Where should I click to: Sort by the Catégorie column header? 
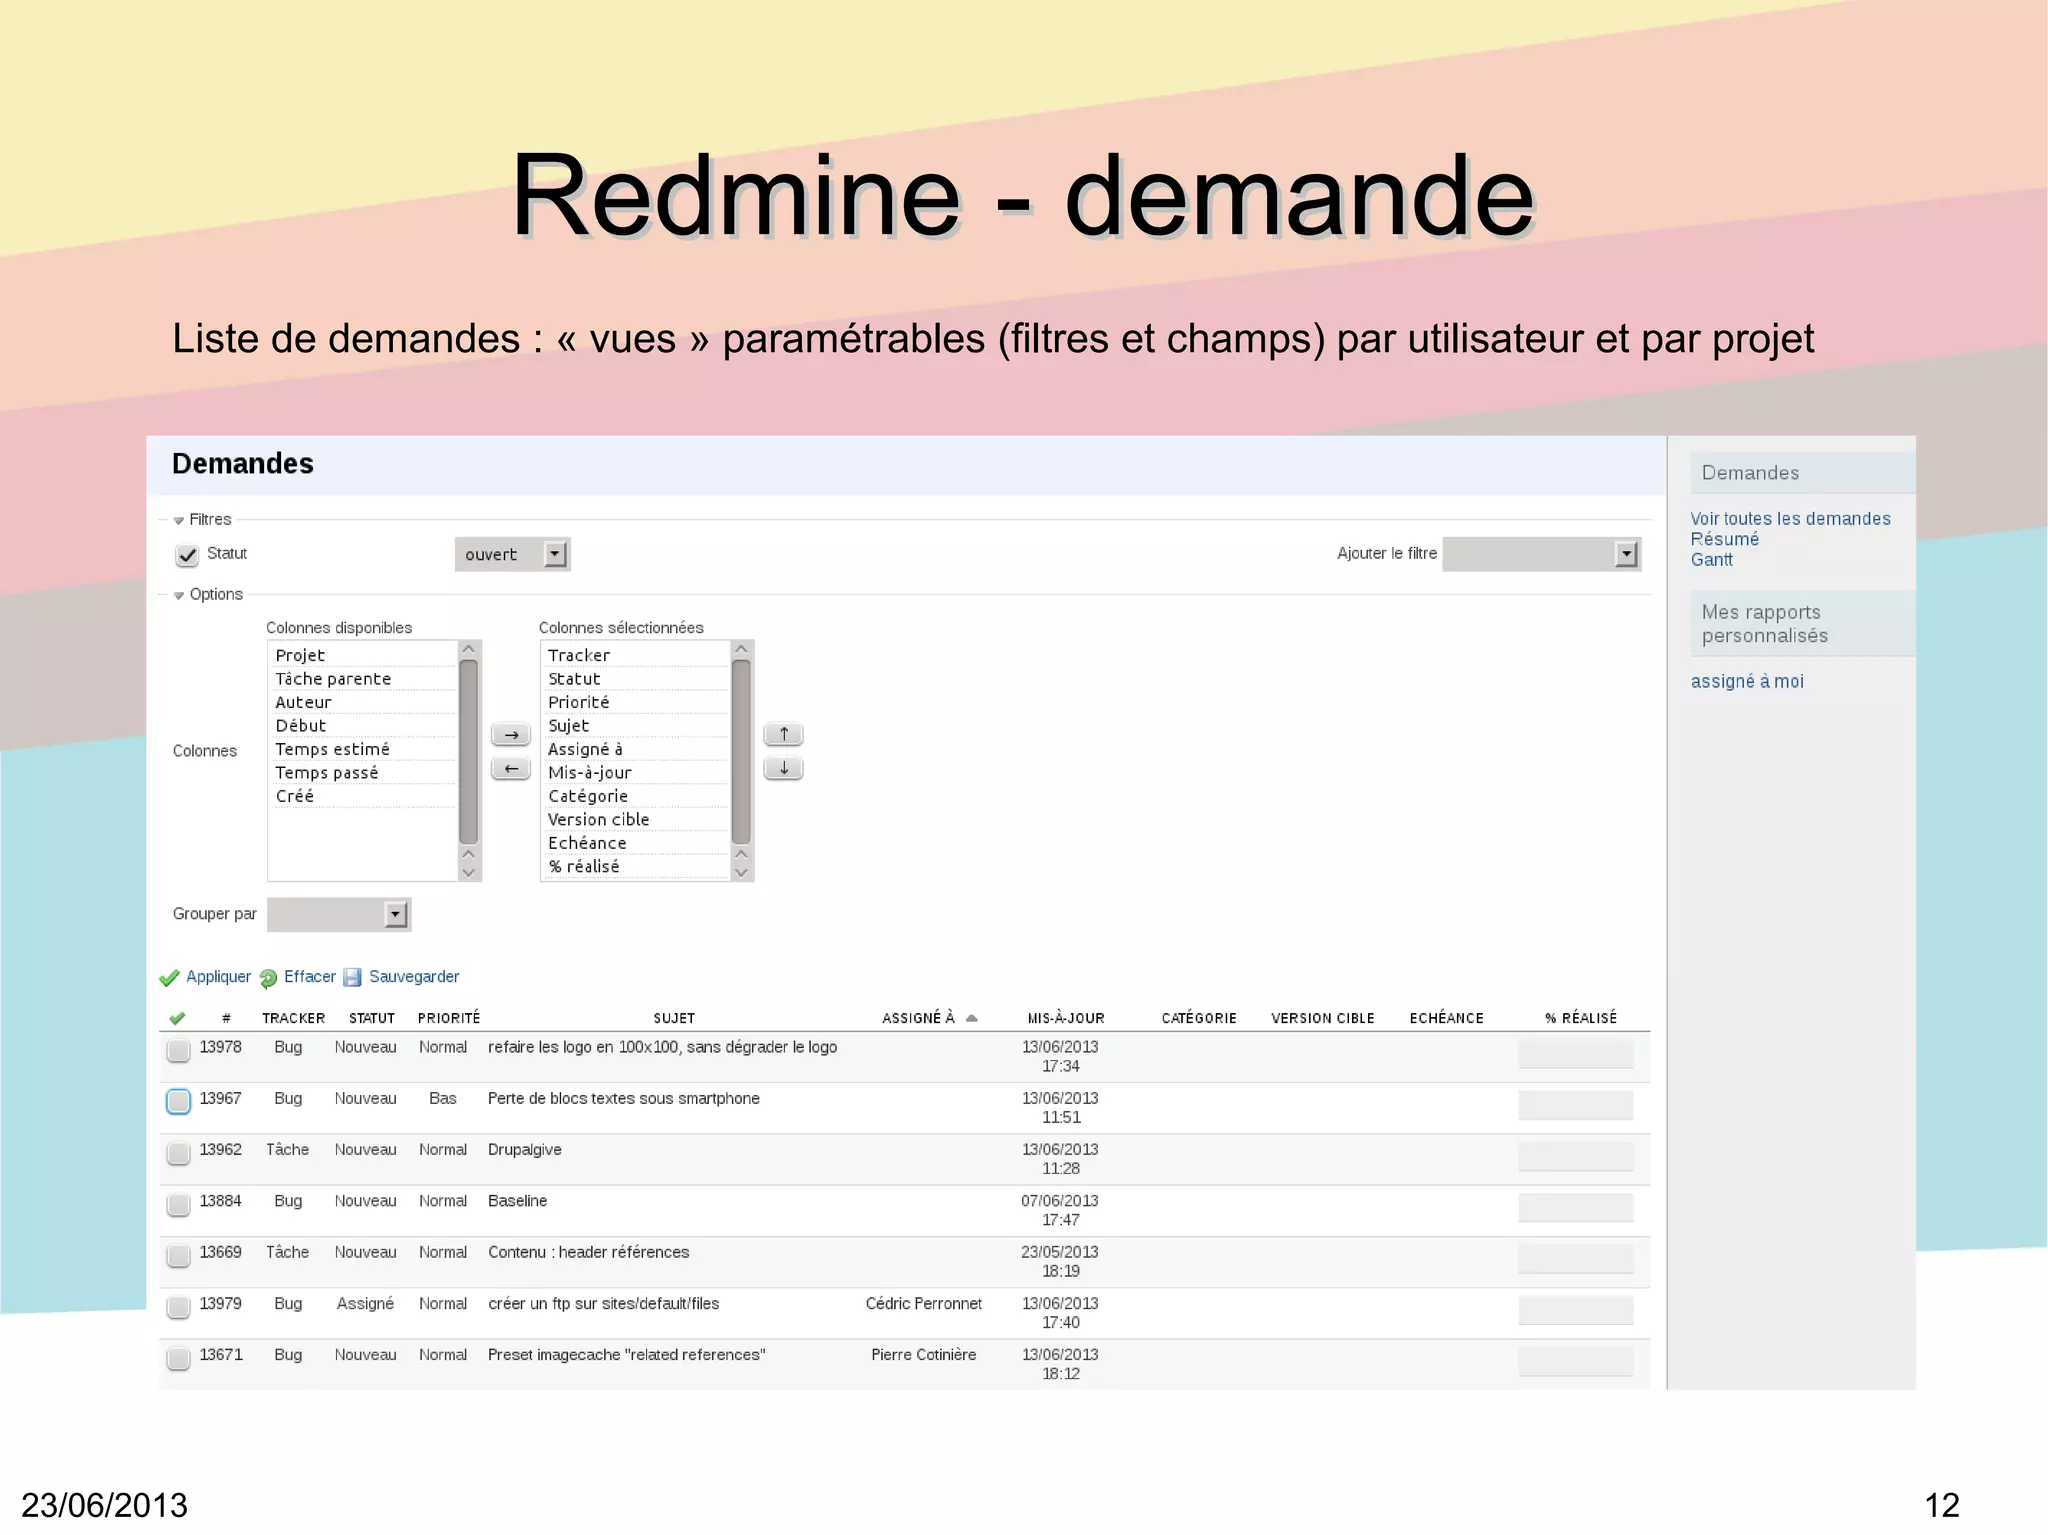click(x=1199, y=1018)
